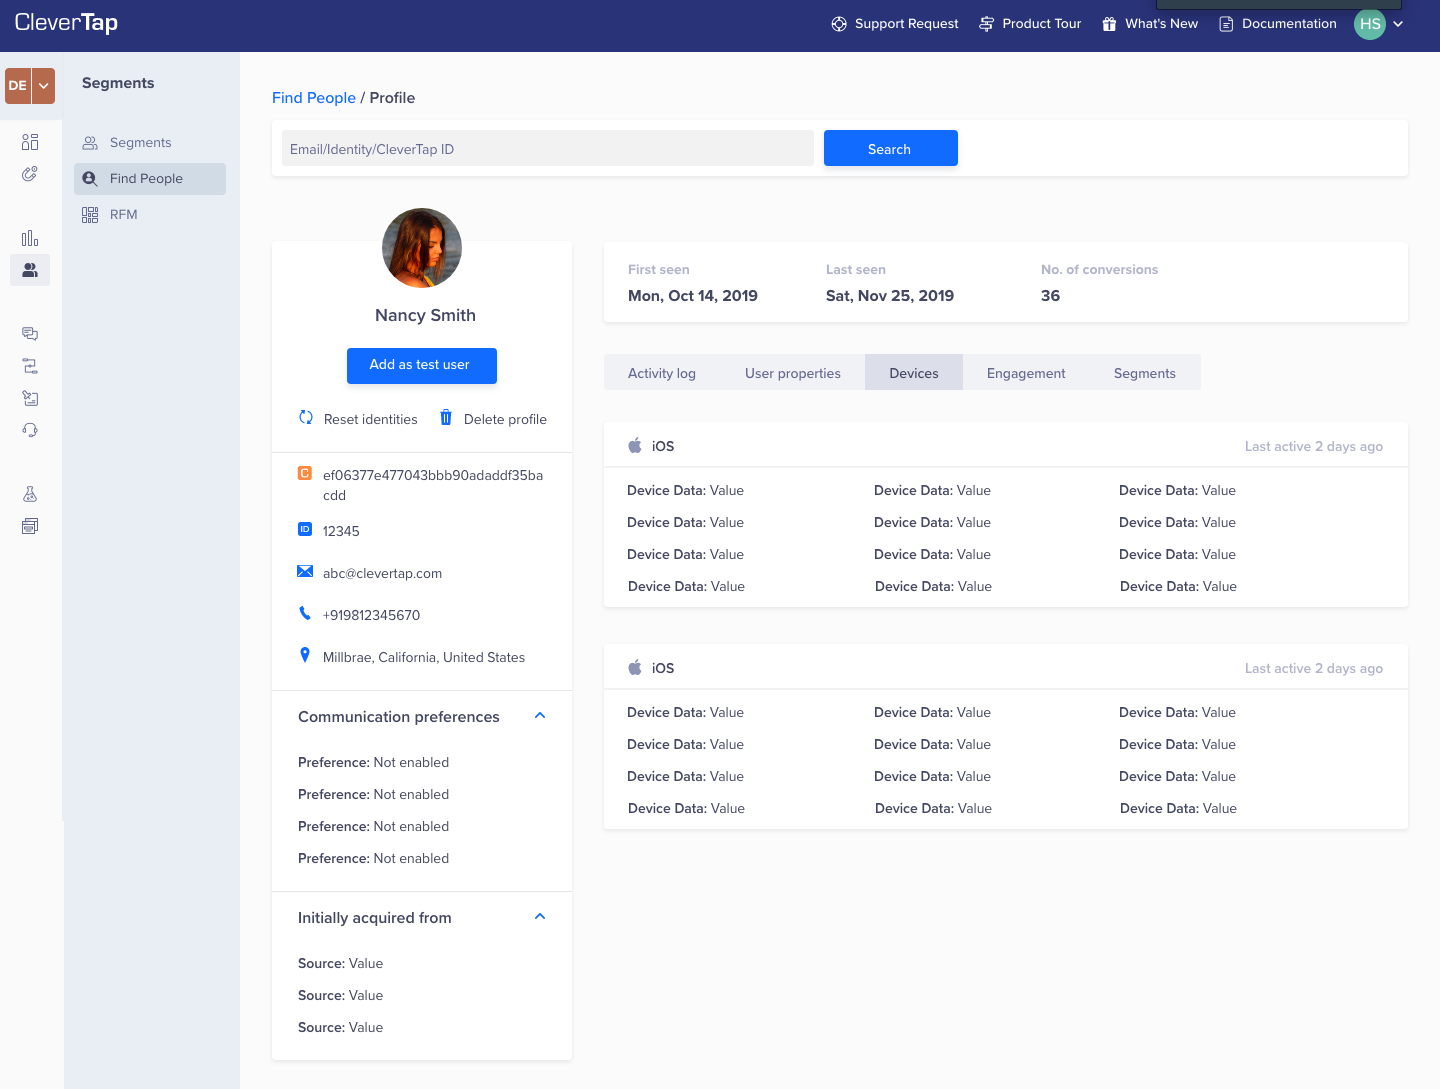Open the dashboard boards icon in sidebar

[30, 142]
